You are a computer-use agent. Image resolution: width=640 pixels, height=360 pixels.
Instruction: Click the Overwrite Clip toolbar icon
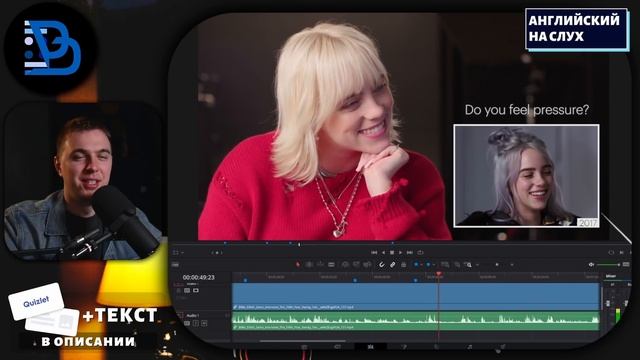point(356,264)
